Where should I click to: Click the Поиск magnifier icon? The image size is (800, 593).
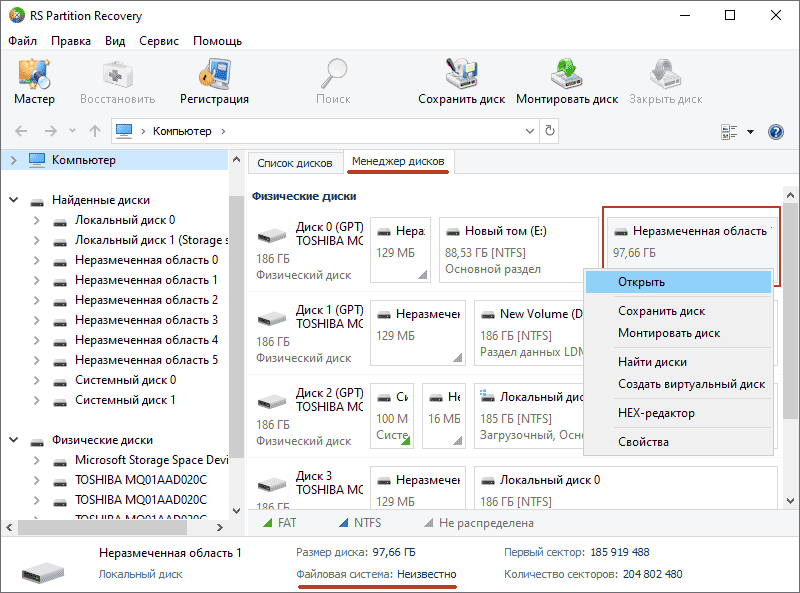point(333,74)
